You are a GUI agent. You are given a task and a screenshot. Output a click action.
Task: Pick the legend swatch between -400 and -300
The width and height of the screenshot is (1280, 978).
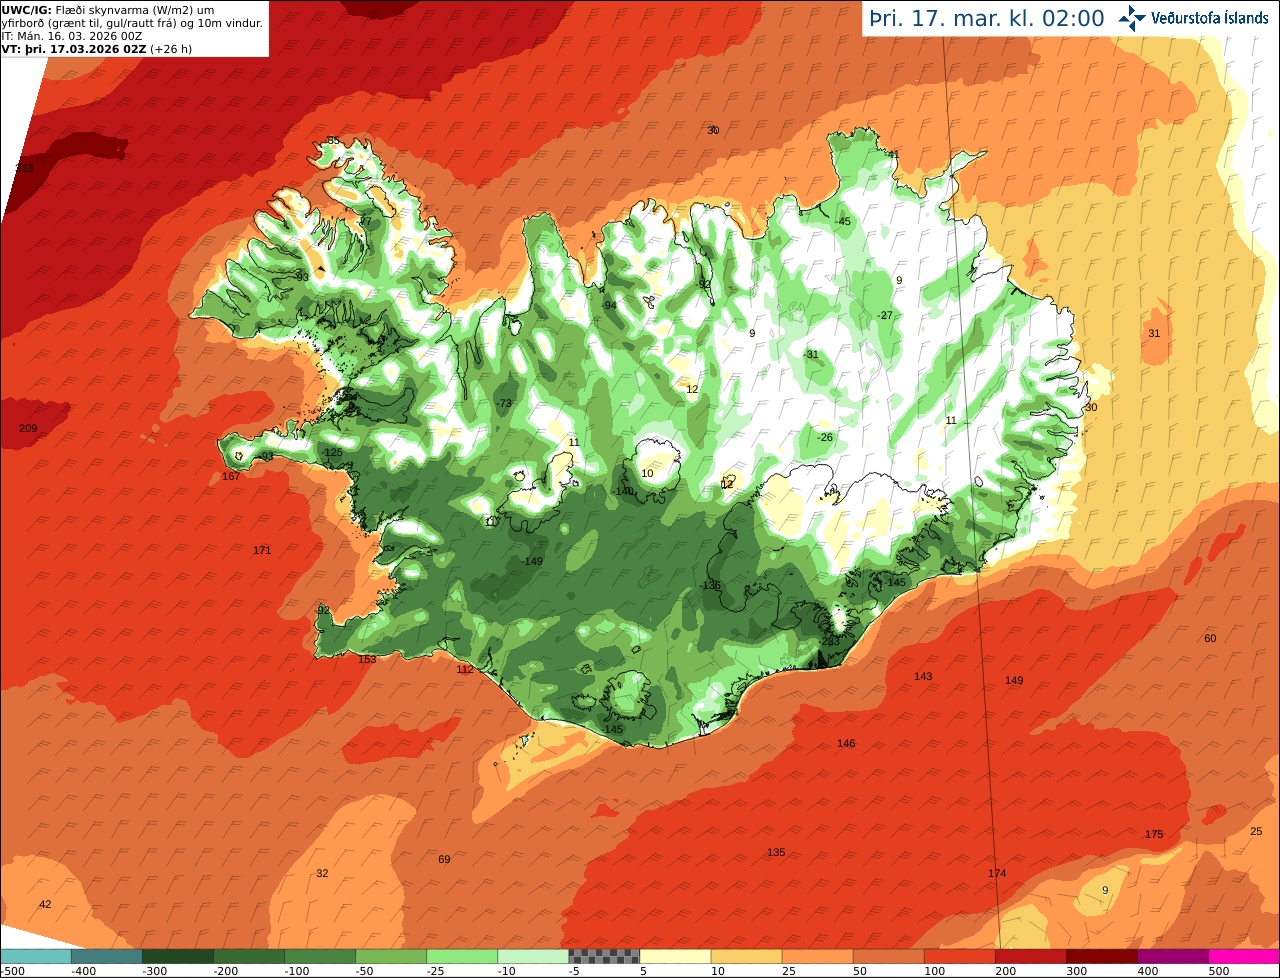(106, 956)
